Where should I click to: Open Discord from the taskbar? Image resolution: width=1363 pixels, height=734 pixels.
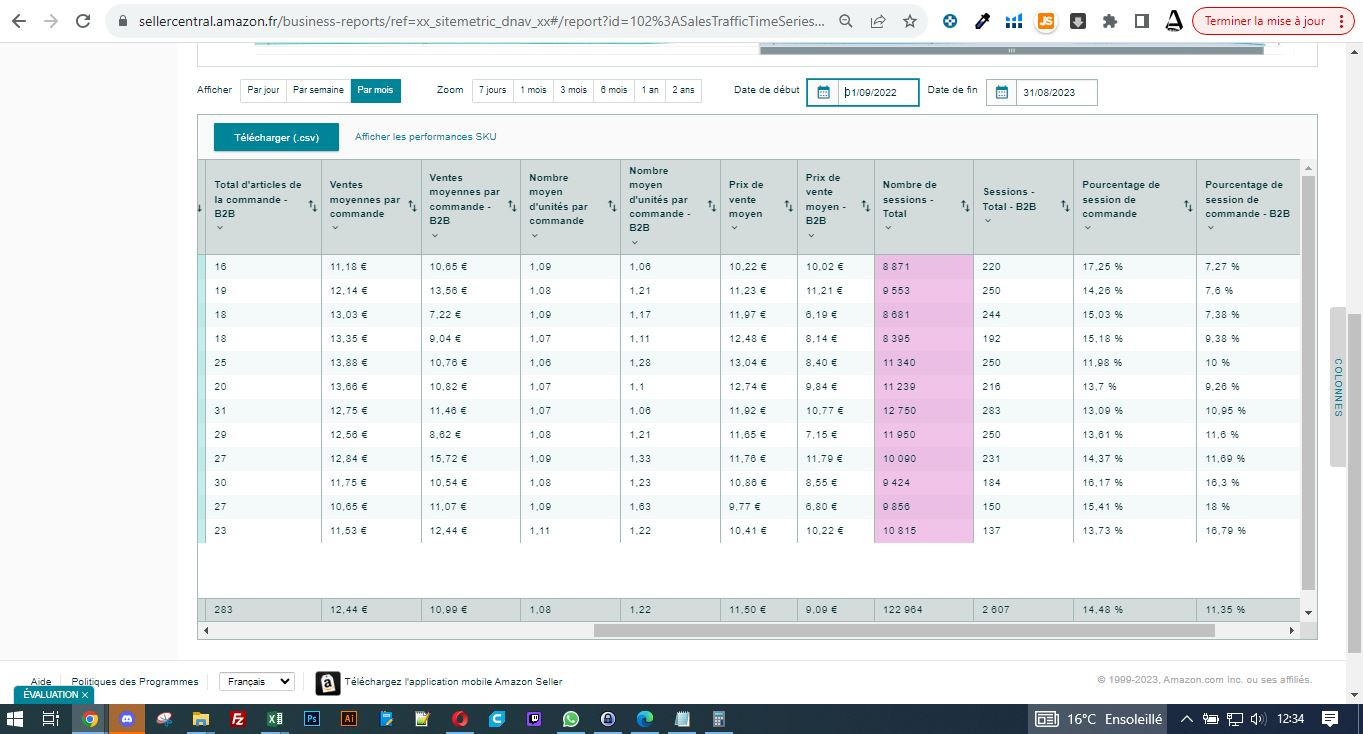pyautogui.click(x=127, y=719)
